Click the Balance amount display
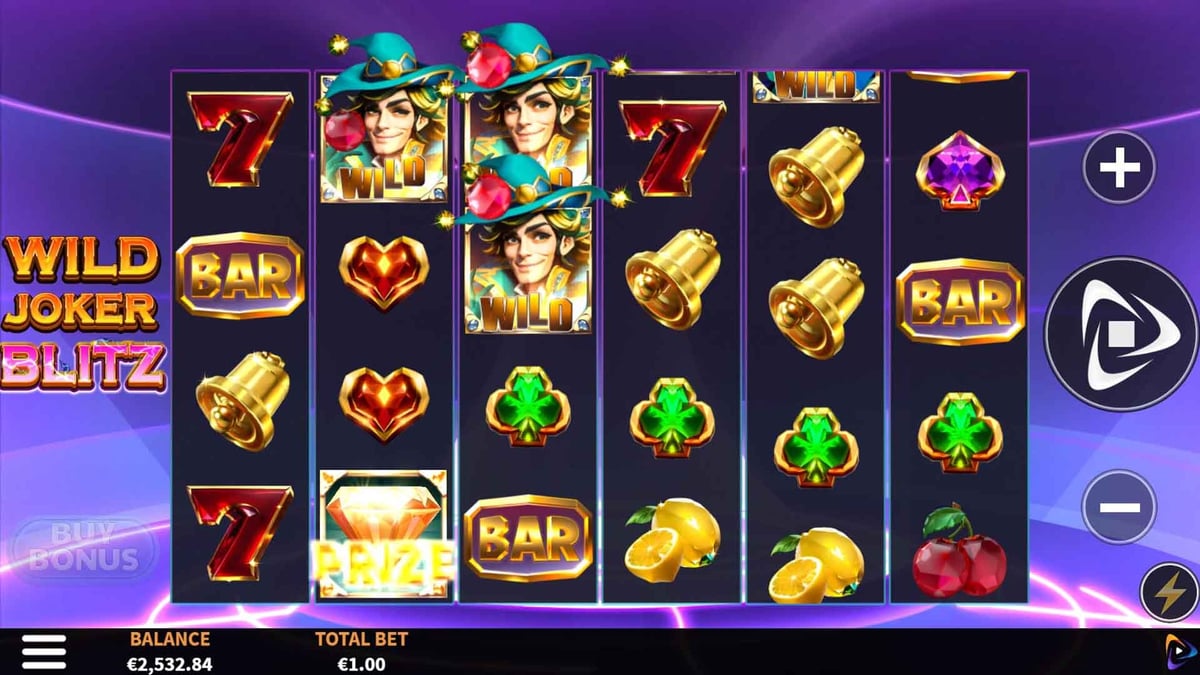This screenshot has height=675, width=1200. pos(171,663)
